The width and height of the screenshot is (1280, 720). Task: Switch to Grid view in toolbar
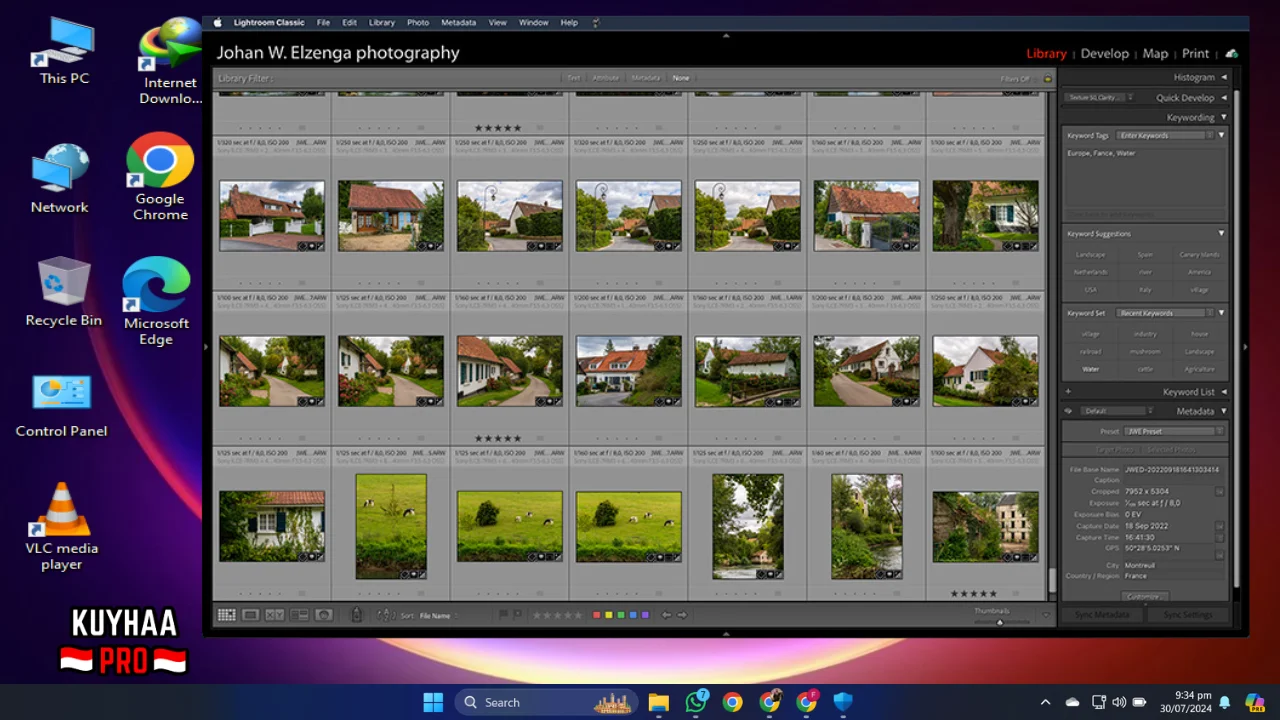(x=227, y=615)
